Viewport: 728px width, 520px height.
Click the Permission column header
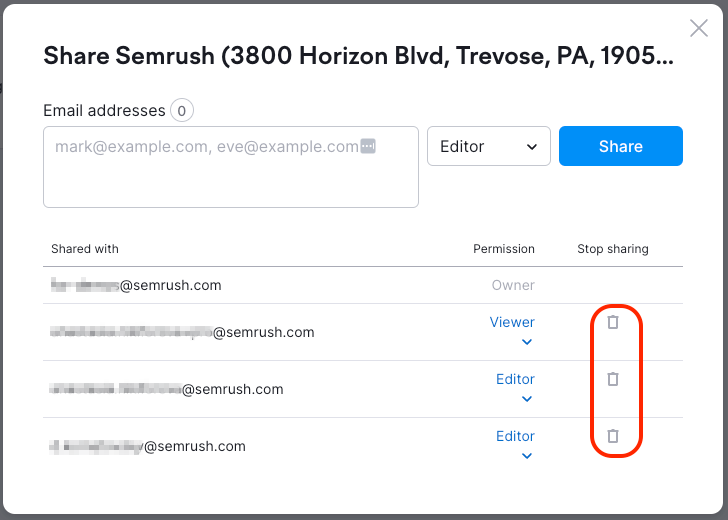point(503,249)
